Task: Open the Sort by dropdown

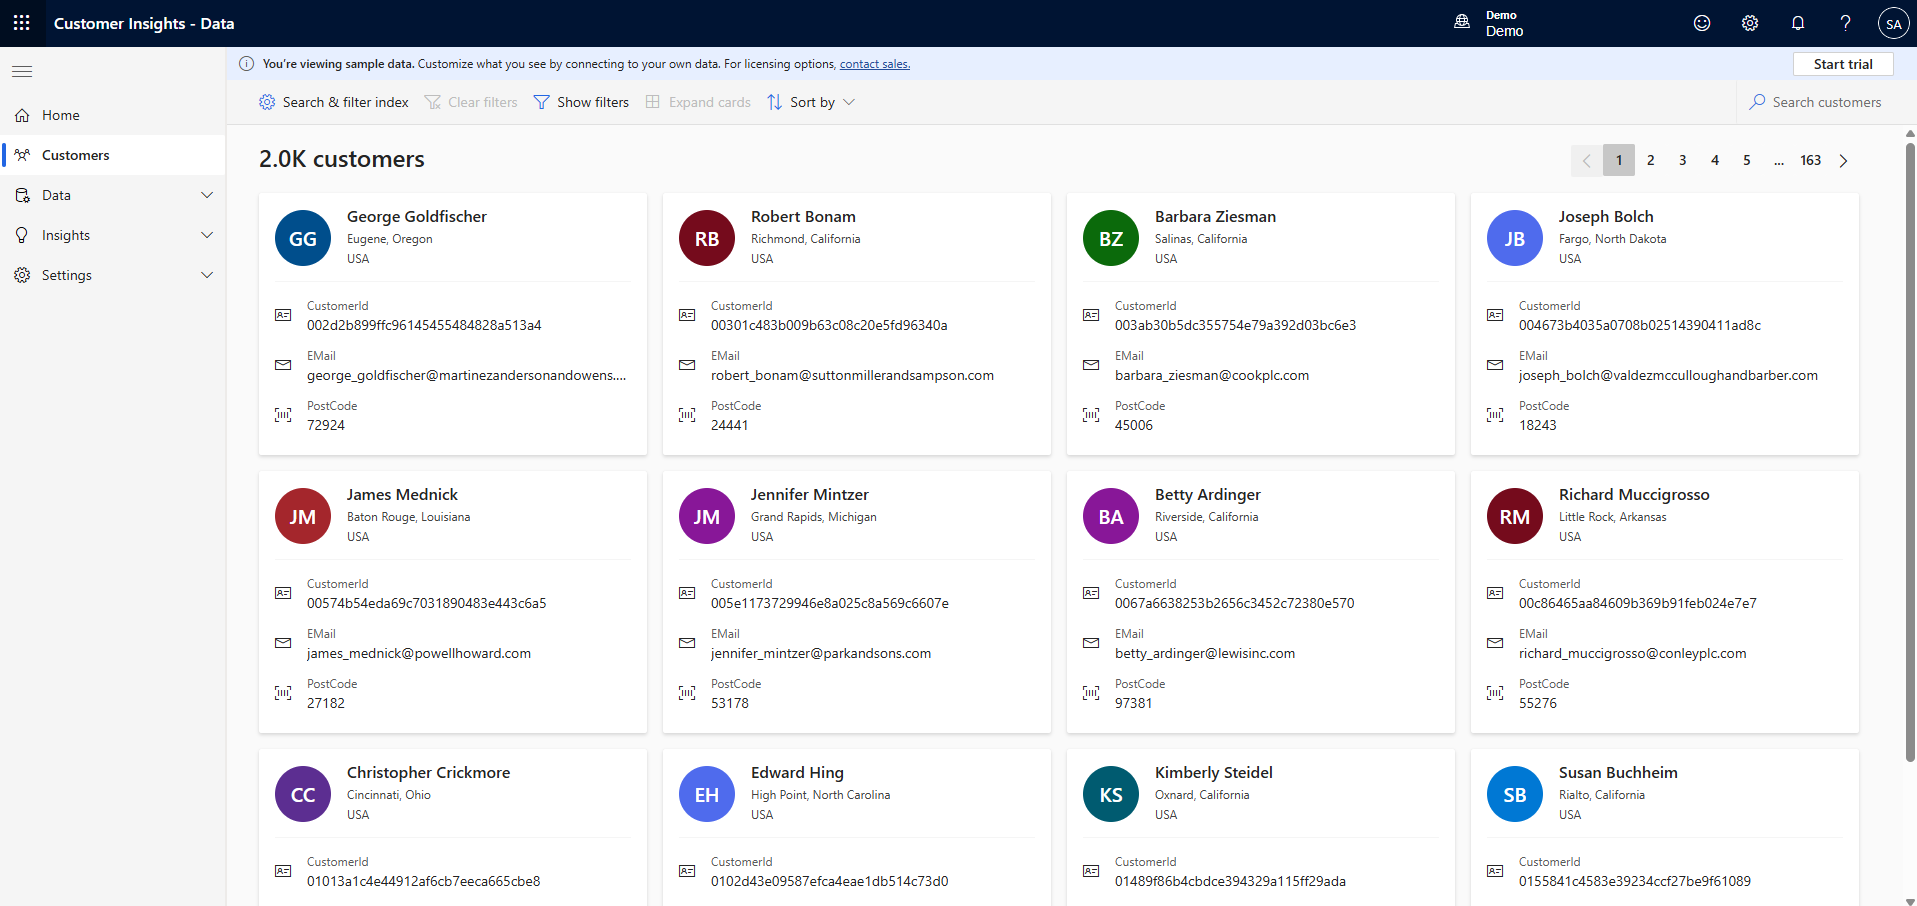Action: pos(812,102)
